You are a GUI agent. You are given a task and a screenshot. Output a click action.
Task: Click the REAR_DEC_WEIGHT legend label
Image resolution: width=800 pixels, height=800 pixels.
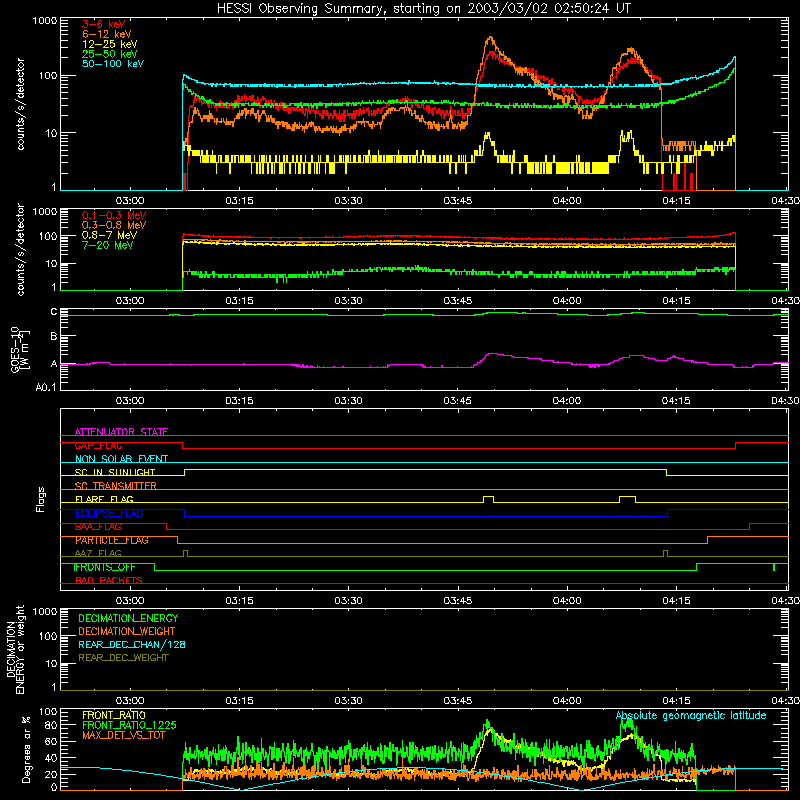(123, 658)
